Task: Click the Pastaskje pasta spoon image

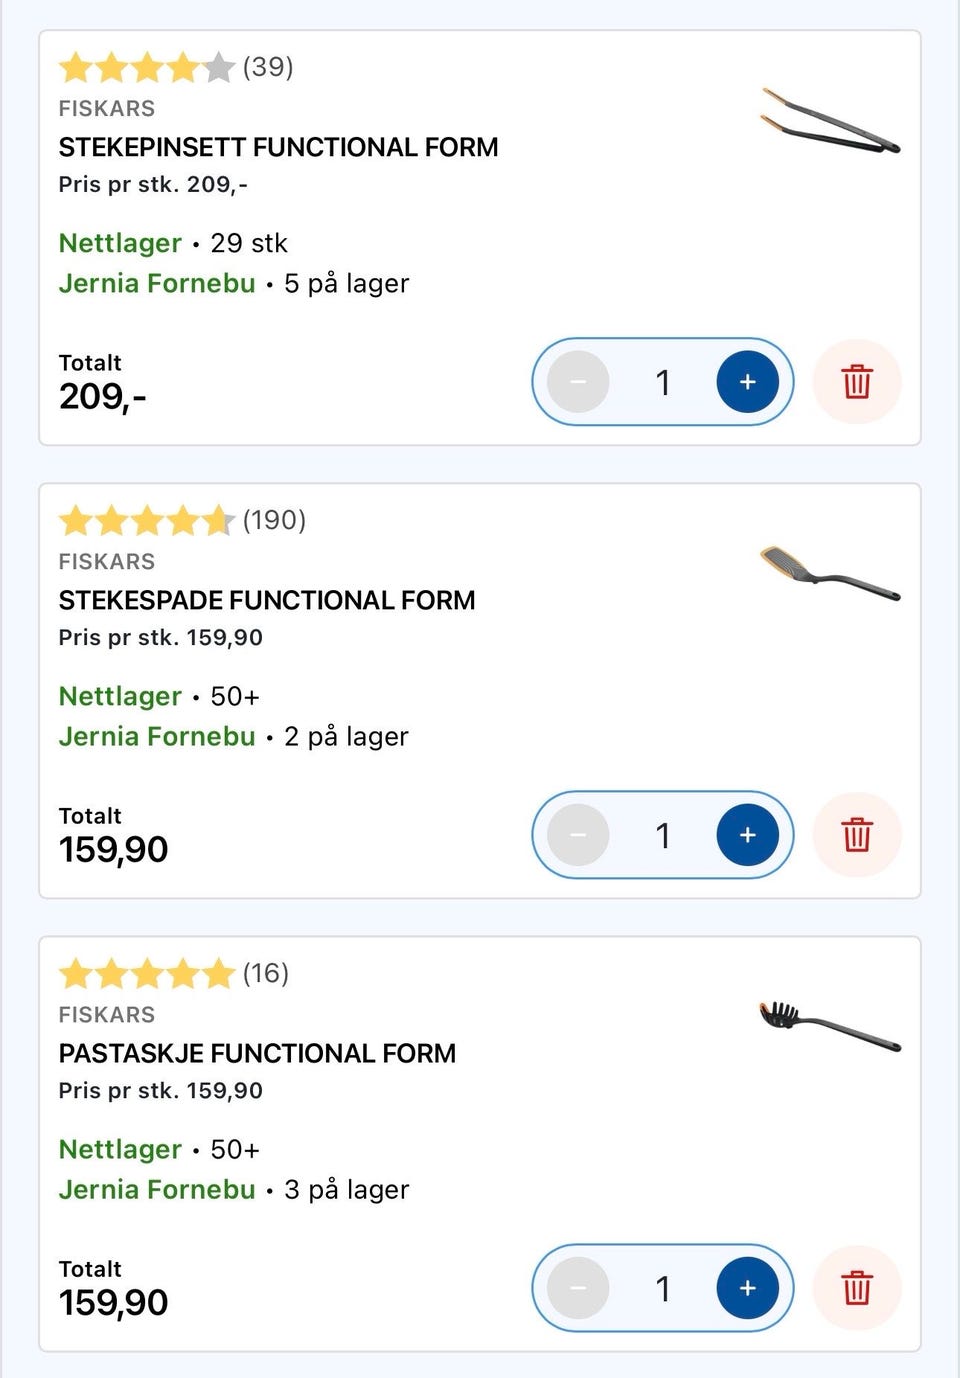Action: pos(830,1027)
